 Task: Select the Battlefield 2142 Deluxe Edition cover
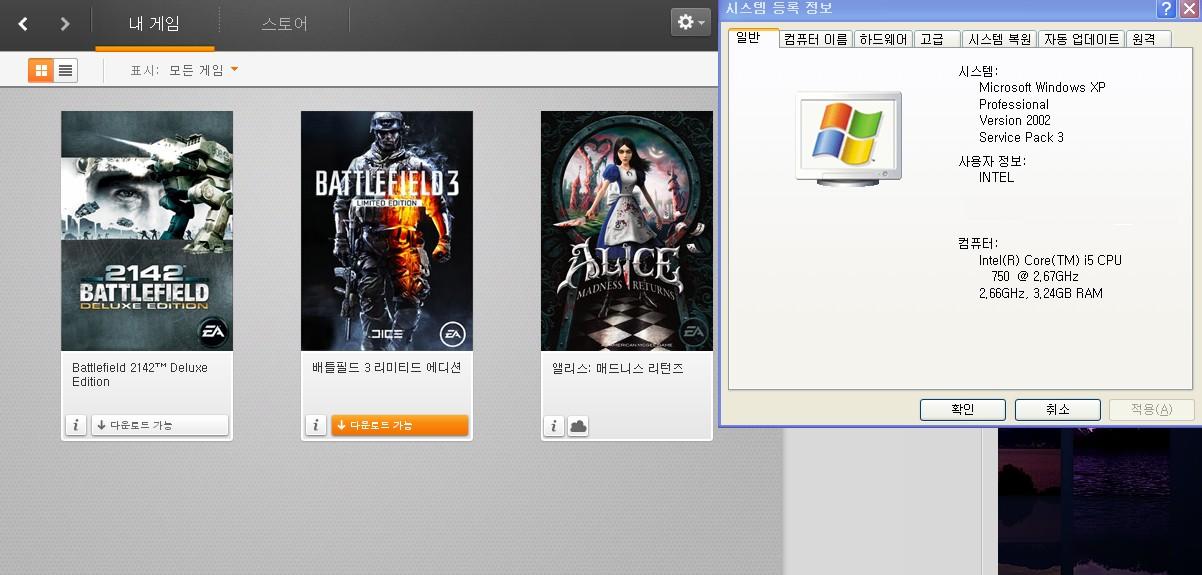(147, 231)
